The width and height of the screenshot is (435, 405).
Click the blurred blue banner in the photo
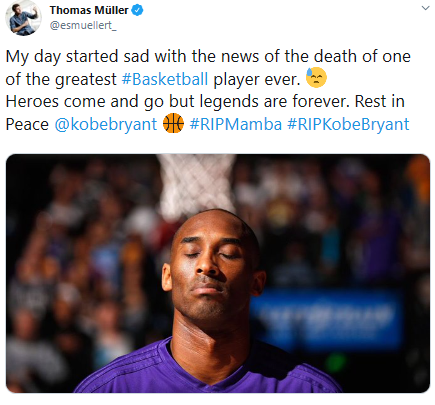(x=328, y=320)
